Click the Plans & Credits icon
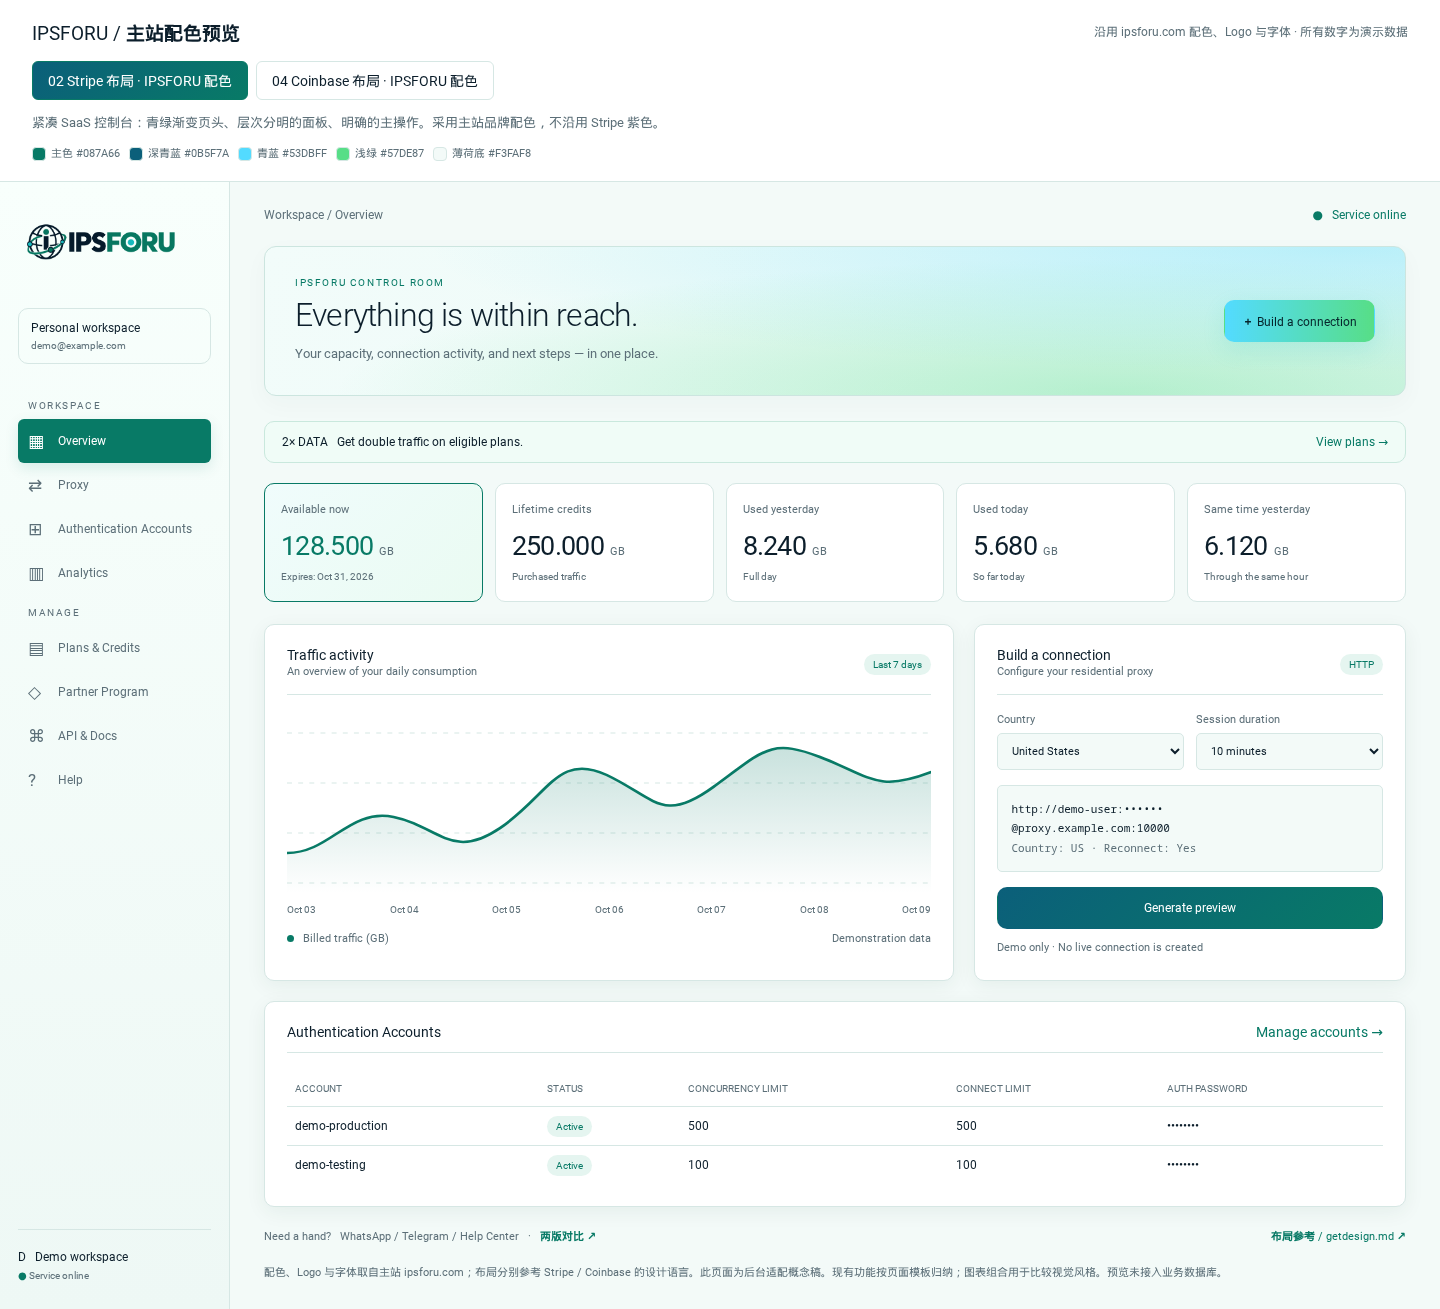1440x1309 pixels. click(36, 648)
